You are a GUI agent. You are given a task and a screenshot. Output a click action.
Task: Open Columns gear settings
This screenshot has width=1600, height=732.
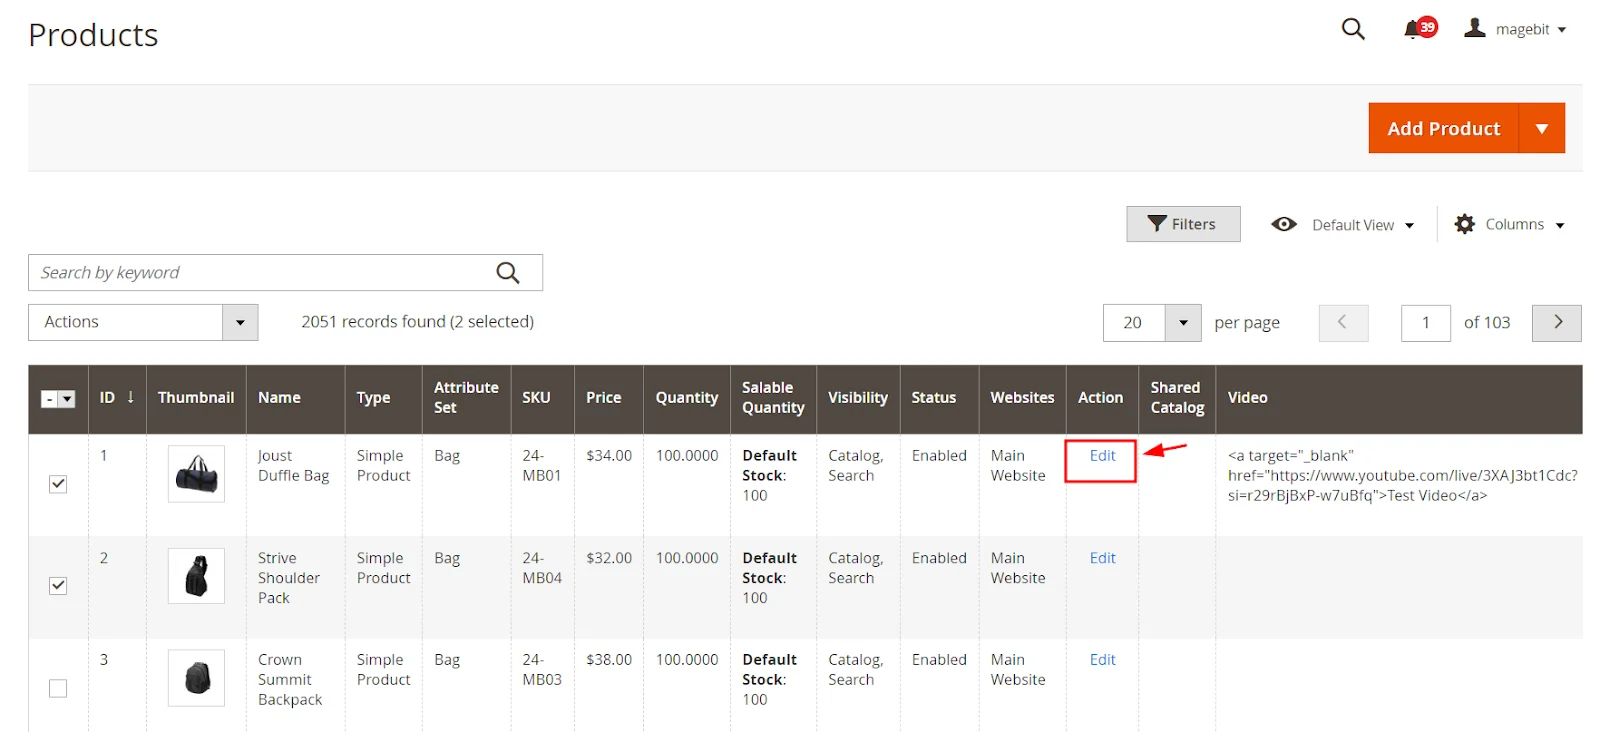coord(1508,225)
